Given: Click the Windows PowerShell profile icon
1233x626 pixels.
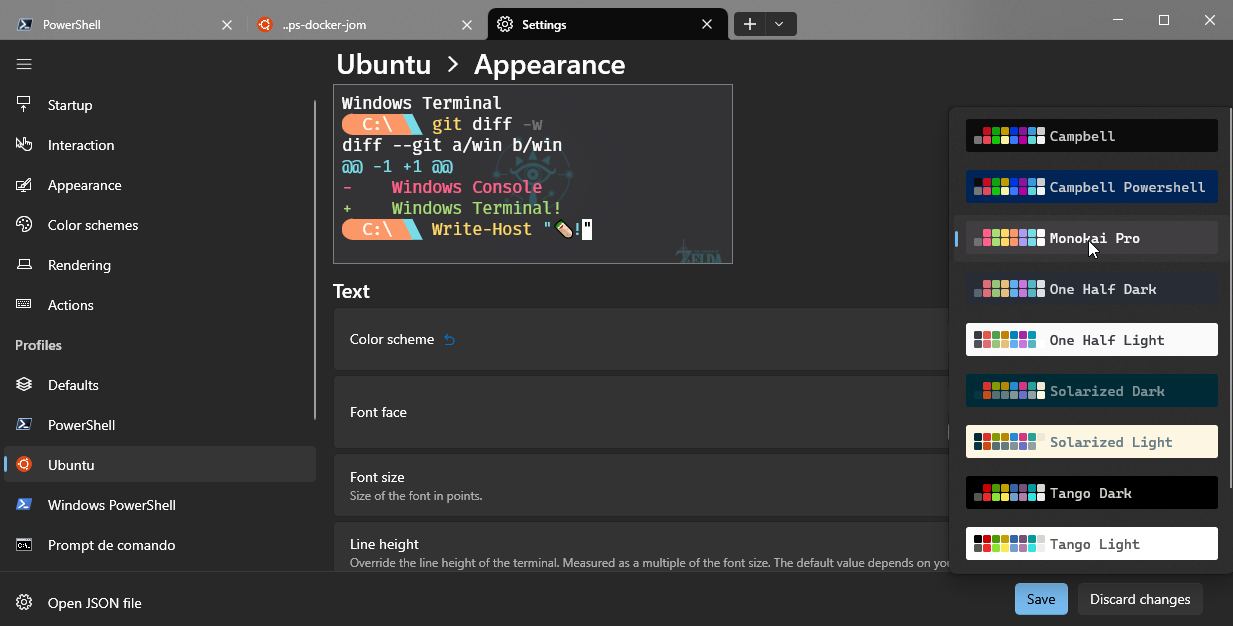Looking at the screenshot, I should (24, 505).
